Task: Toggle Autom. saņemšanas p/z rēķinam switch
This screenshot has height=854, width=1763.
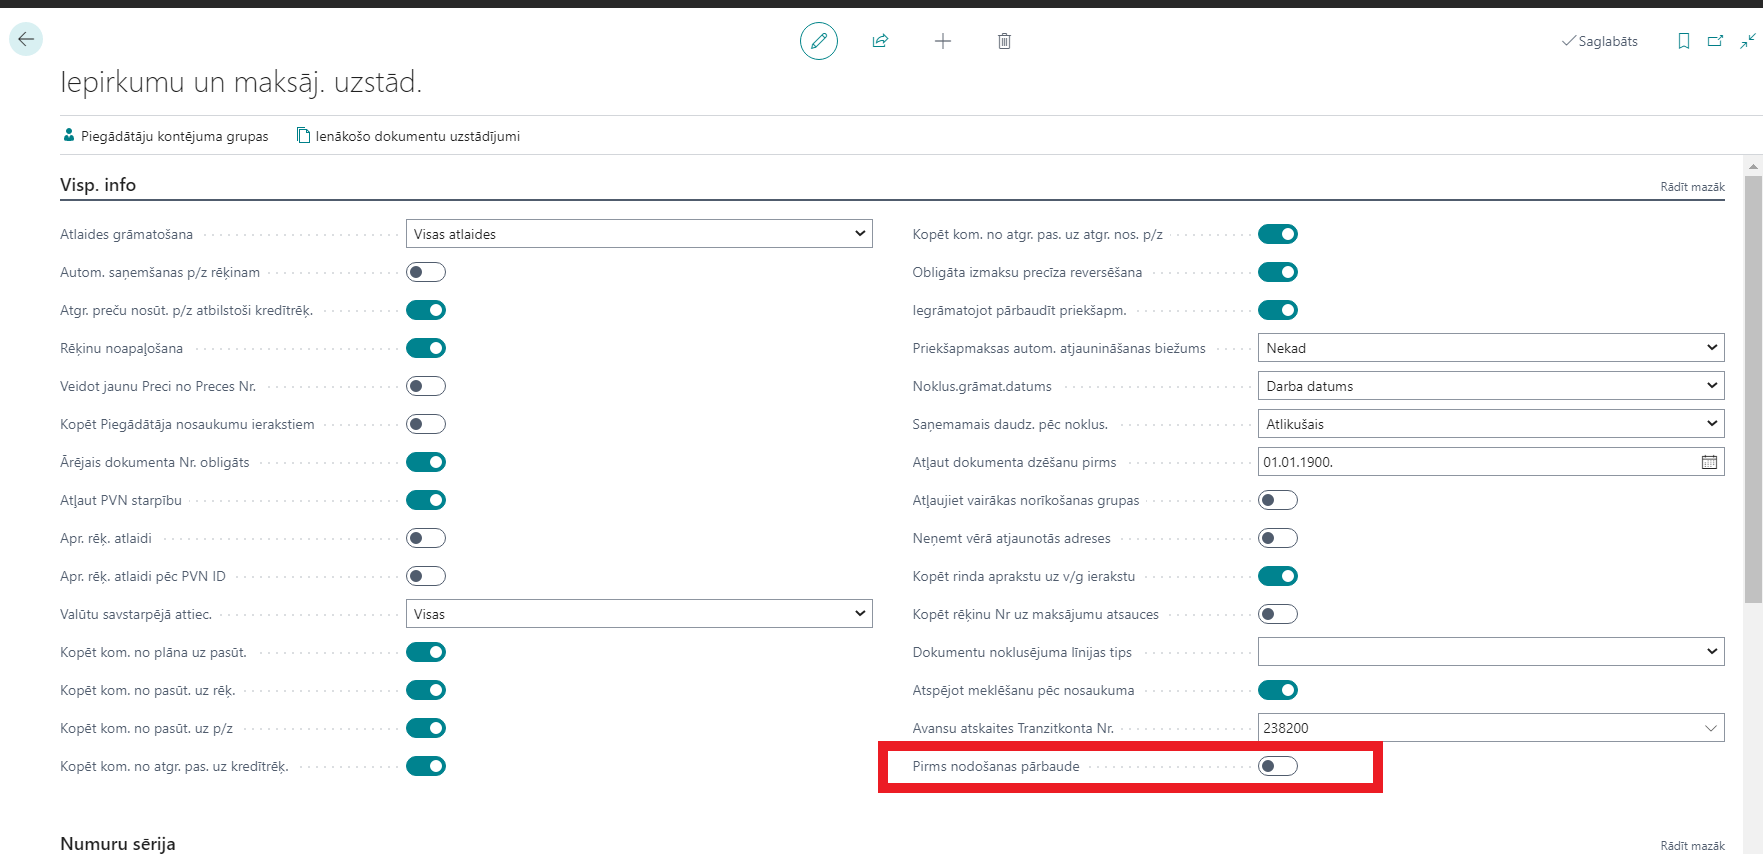Action: click(426, 272)
